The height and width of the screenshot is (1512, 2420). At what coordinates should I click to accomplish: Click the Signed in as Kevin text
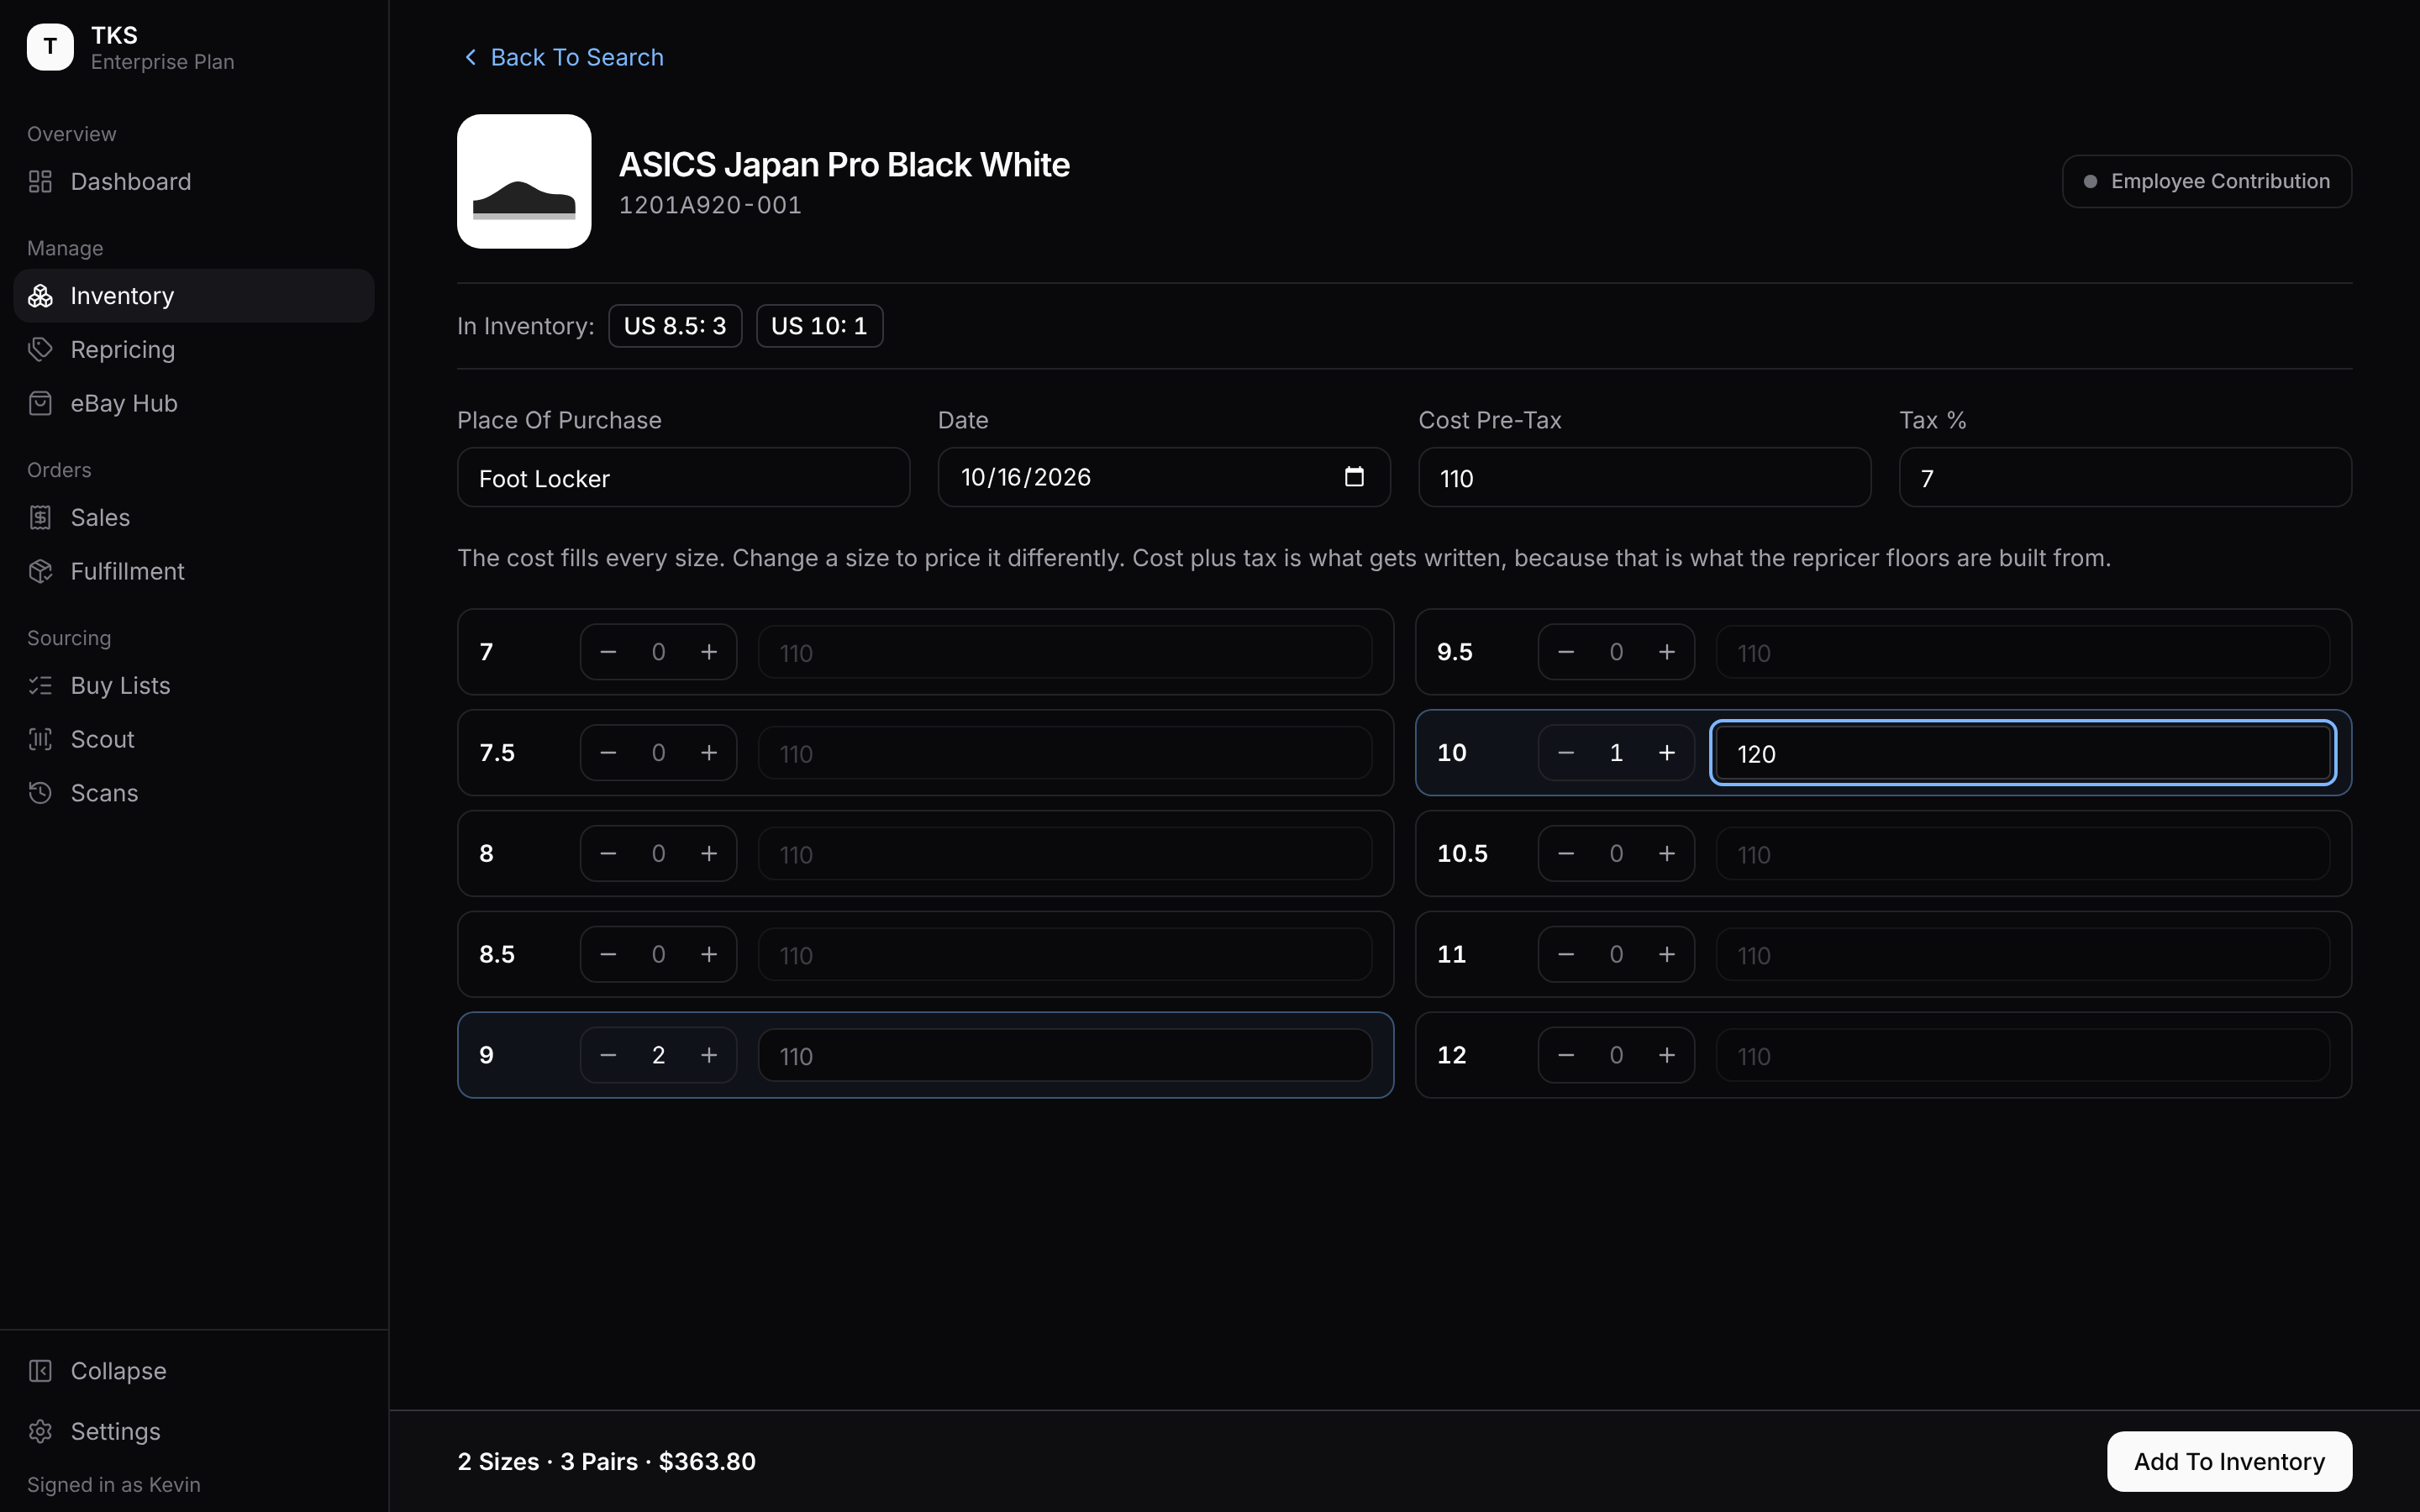click(x=114, y=1484)
